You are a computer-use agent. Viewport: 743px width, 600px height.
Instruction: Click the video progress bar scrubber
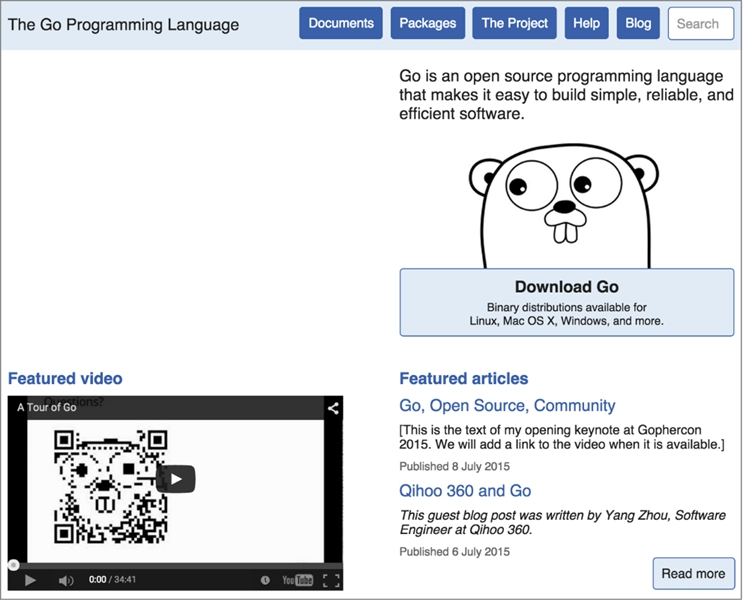tap(13, 565)
